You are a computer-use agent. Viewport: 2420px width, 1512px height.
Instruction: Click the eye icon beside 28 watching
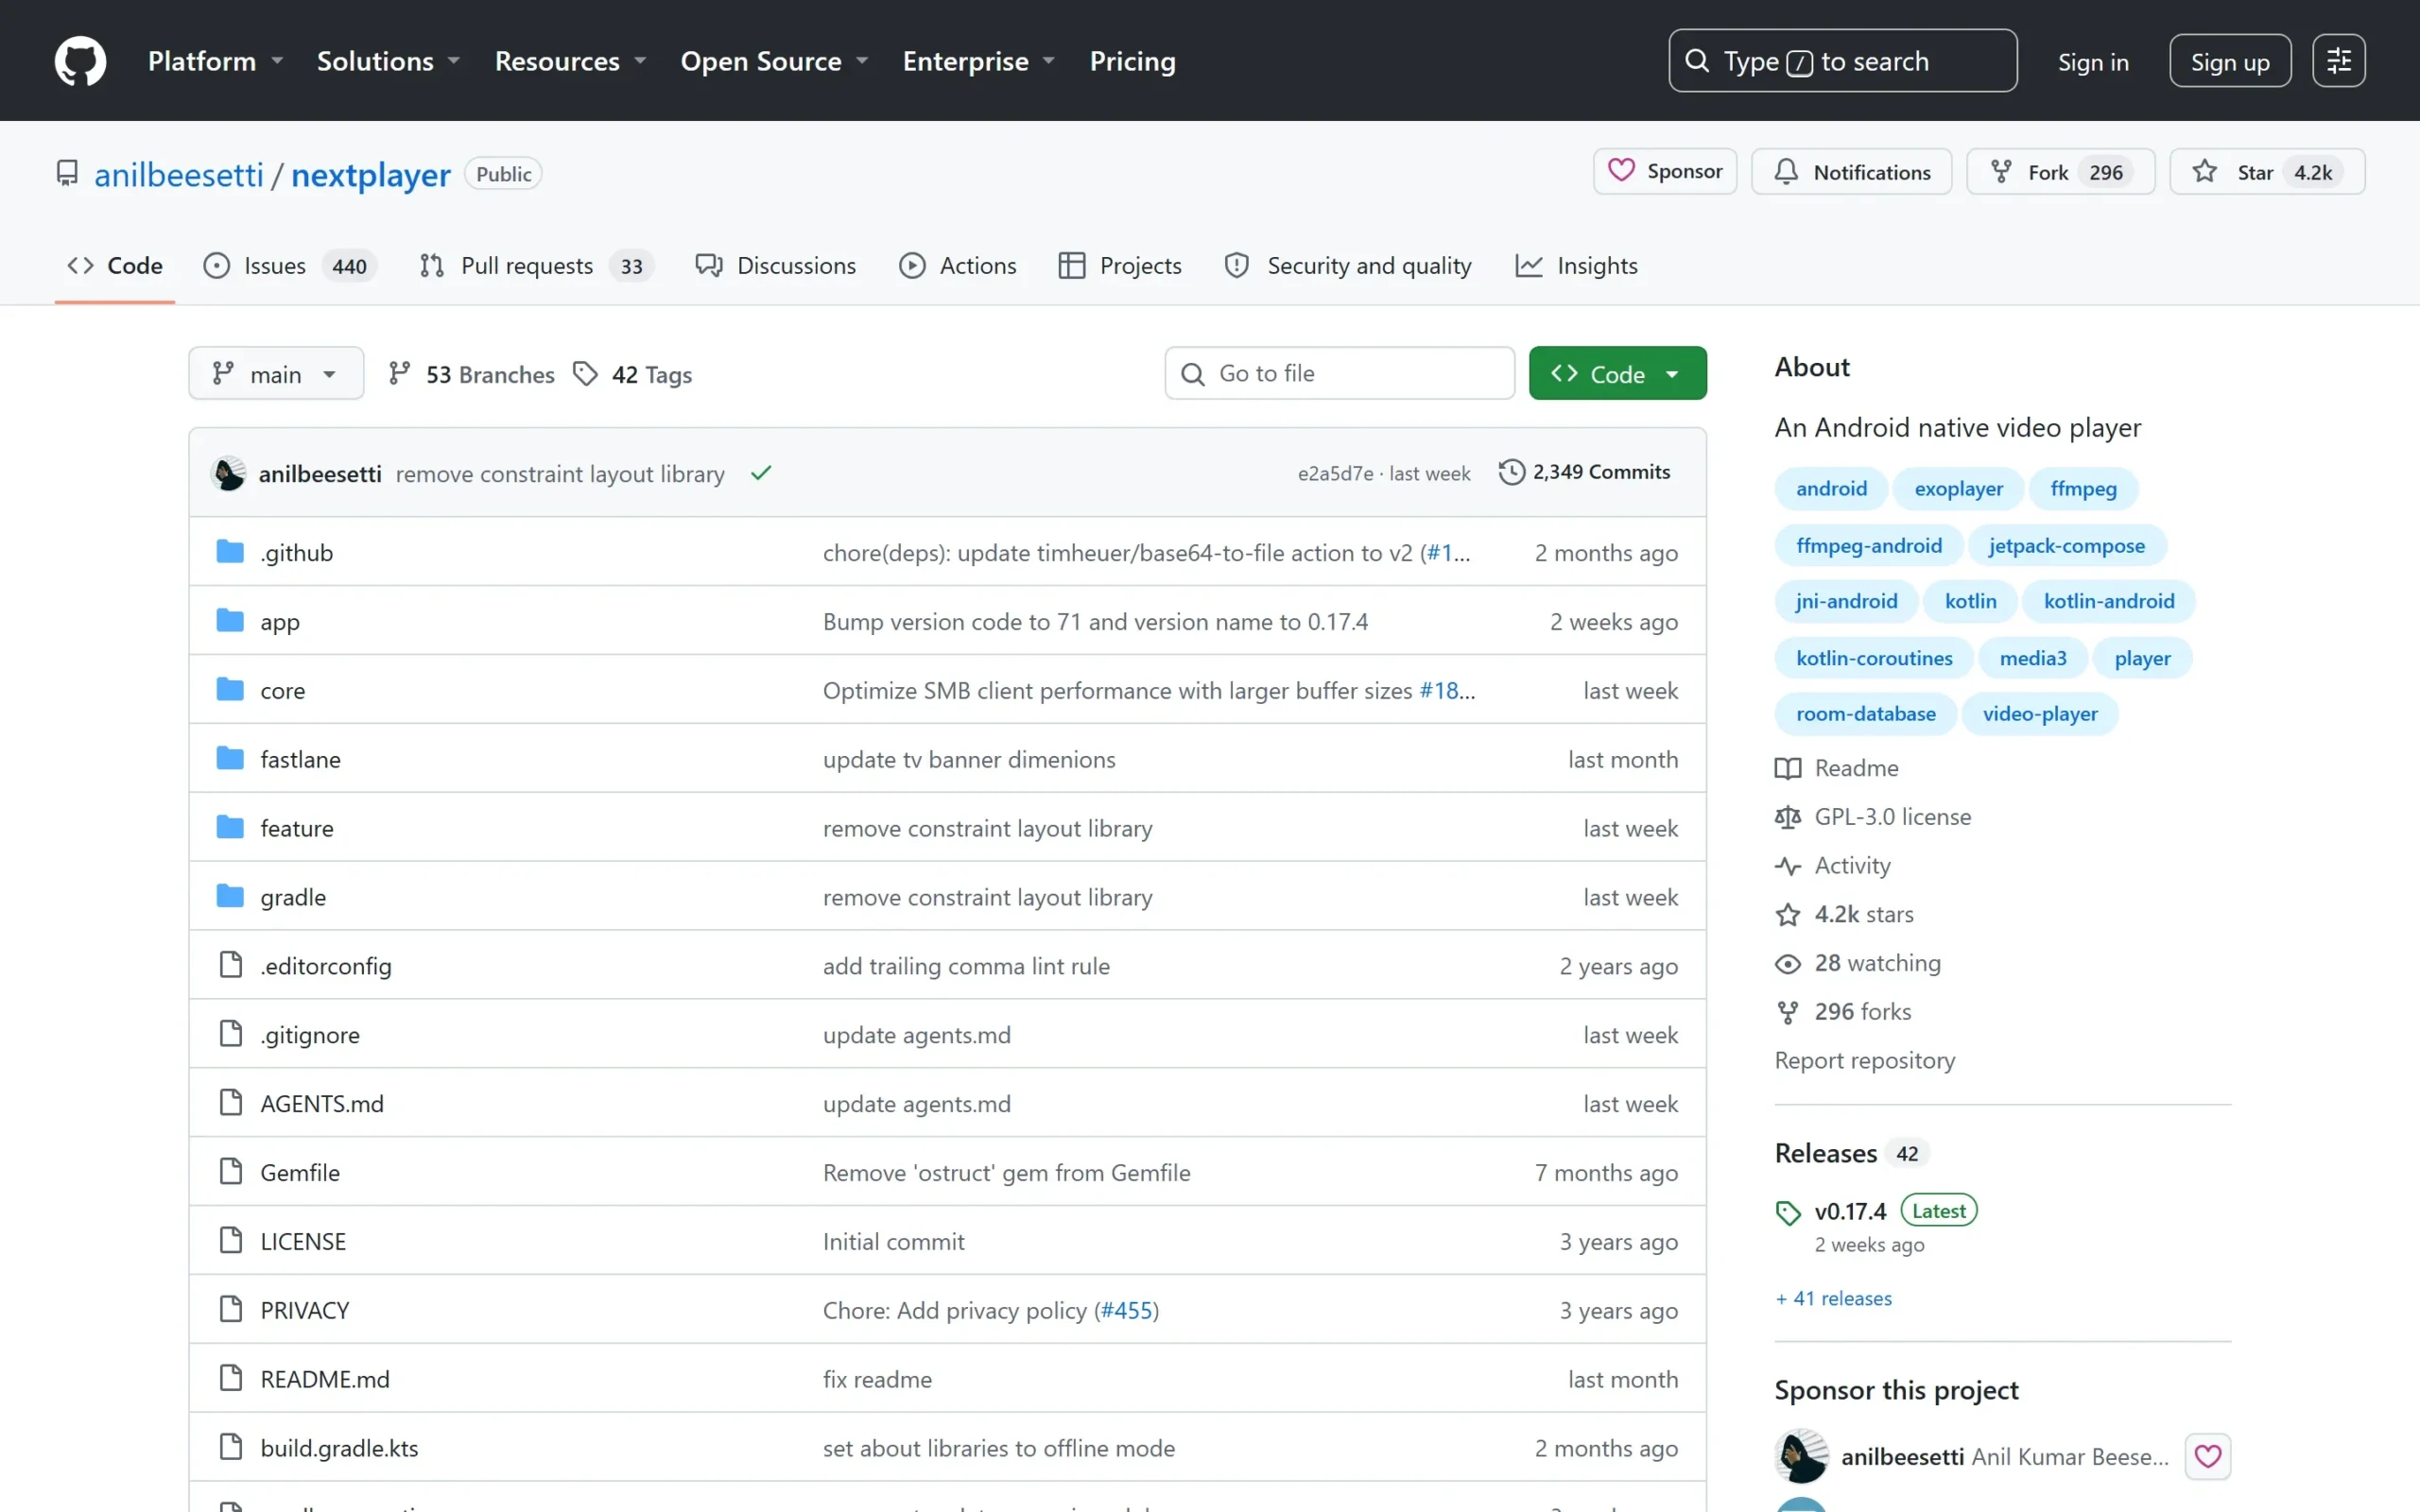[x=1788, y=963]
